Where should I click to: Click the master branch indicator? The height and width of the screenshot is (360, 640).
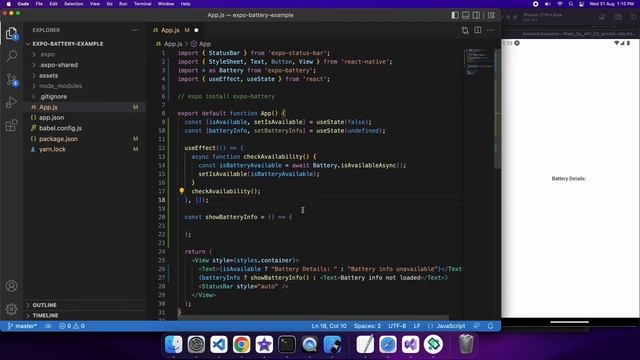click(22, 326)
